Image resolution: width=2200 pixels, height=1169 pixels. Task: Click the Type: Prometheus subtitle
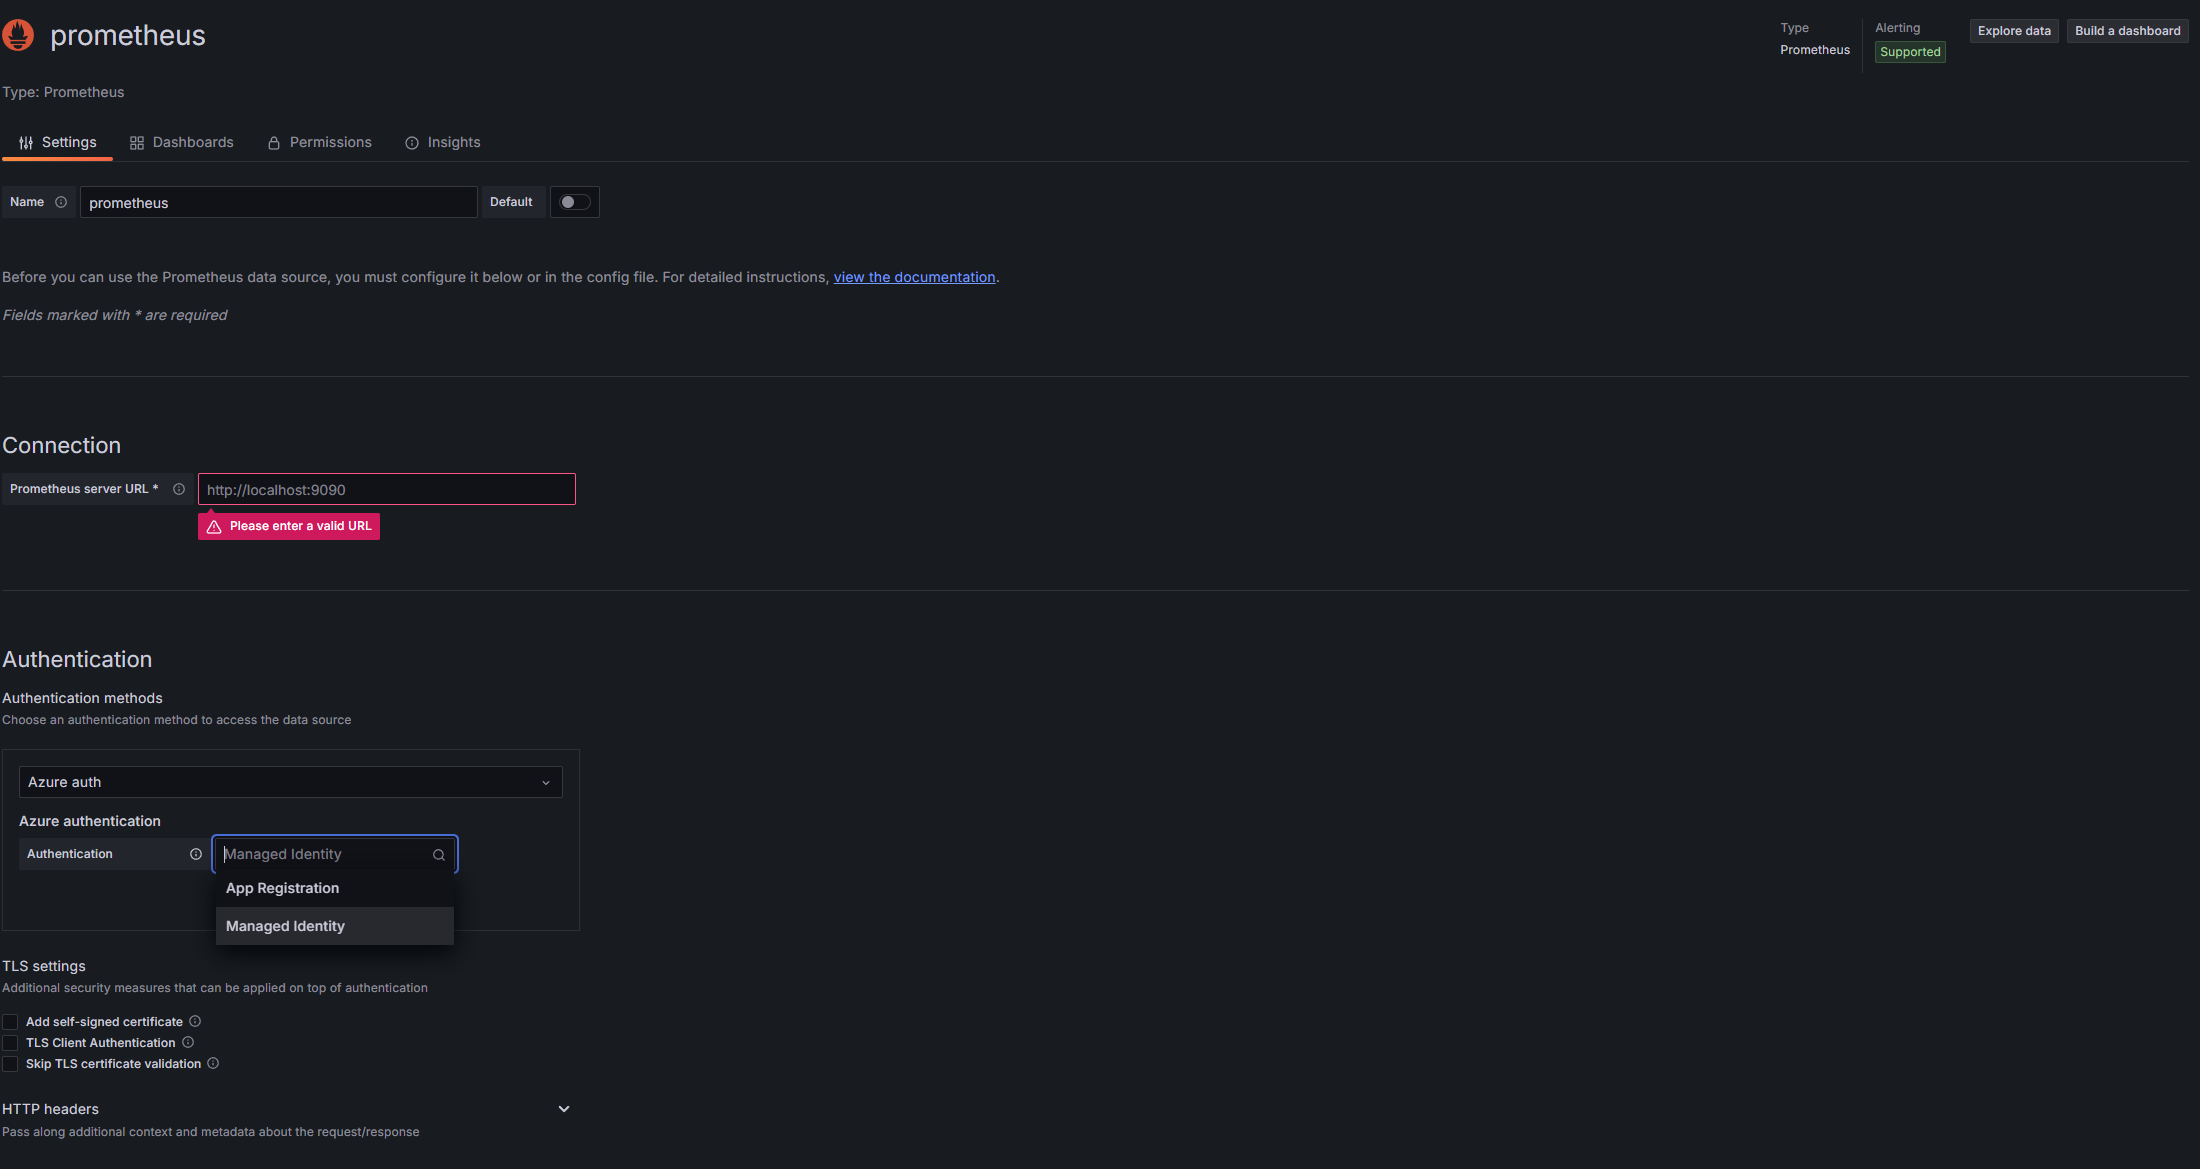(x=63, y=92)
